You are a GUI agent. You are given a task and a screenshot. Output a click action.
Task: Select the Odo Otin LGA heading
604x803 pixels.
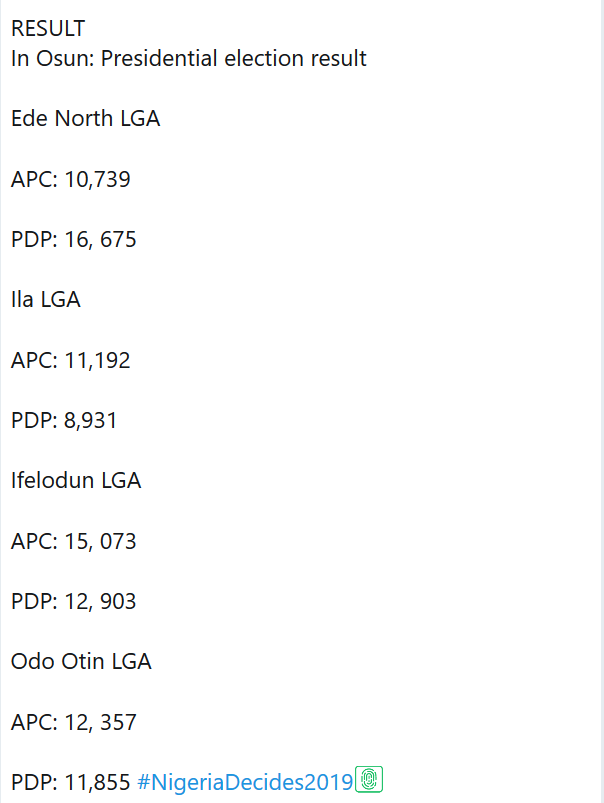81,661
